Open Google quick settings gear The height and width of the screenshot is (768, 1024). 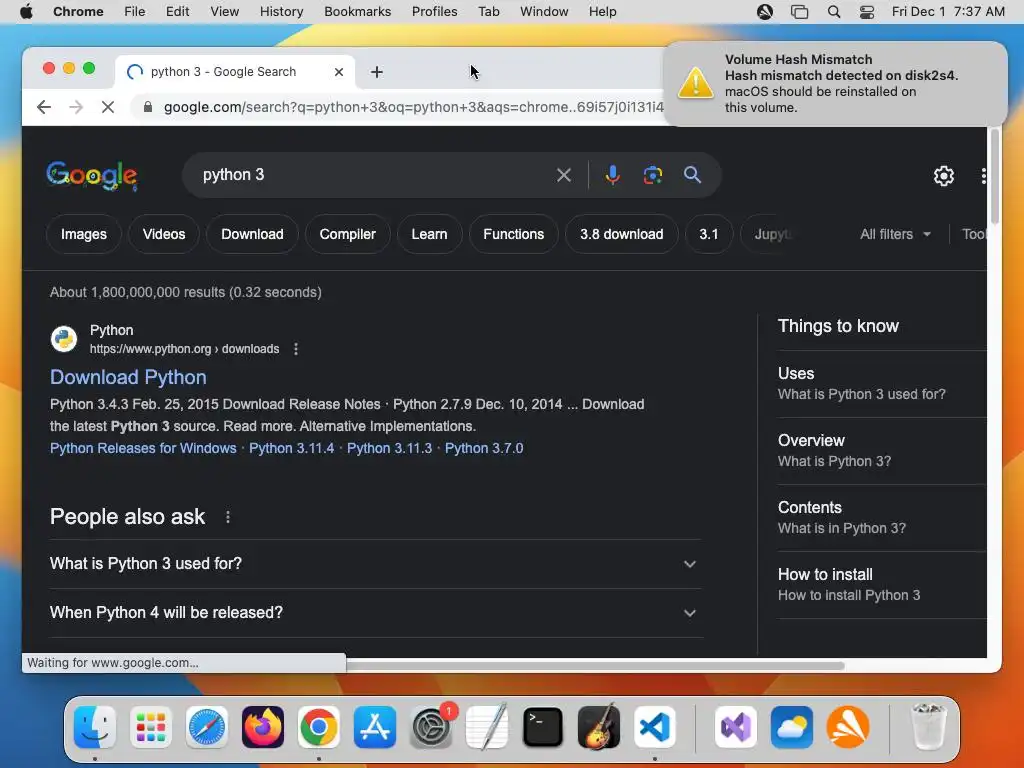coord(944,176)
